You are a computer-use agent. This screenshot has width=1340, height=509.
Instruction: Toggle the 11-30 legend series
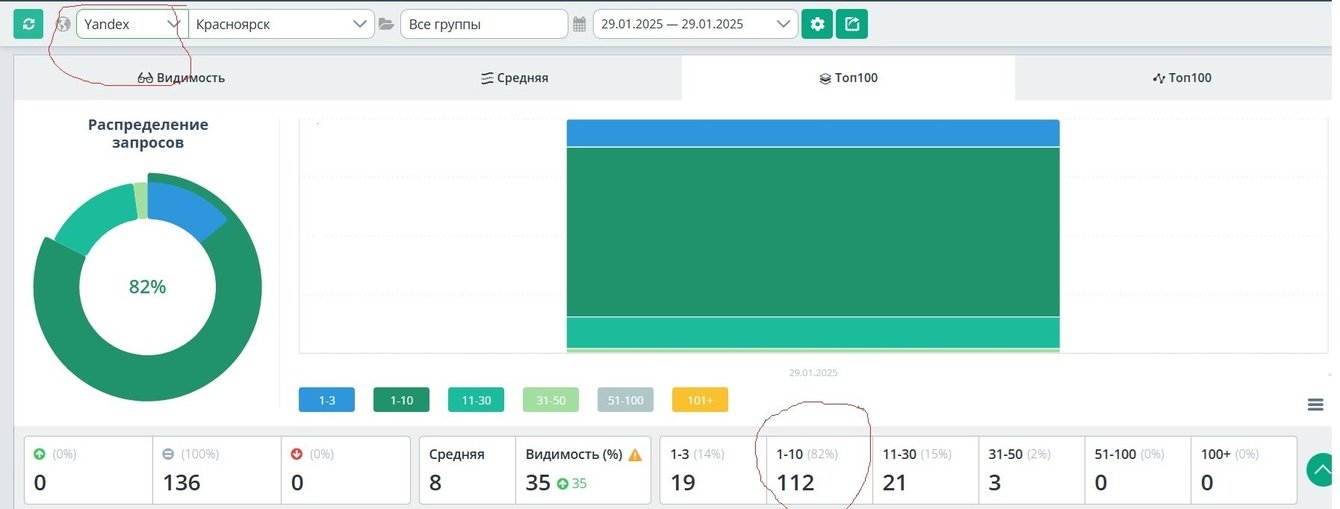tap(476, 400)
